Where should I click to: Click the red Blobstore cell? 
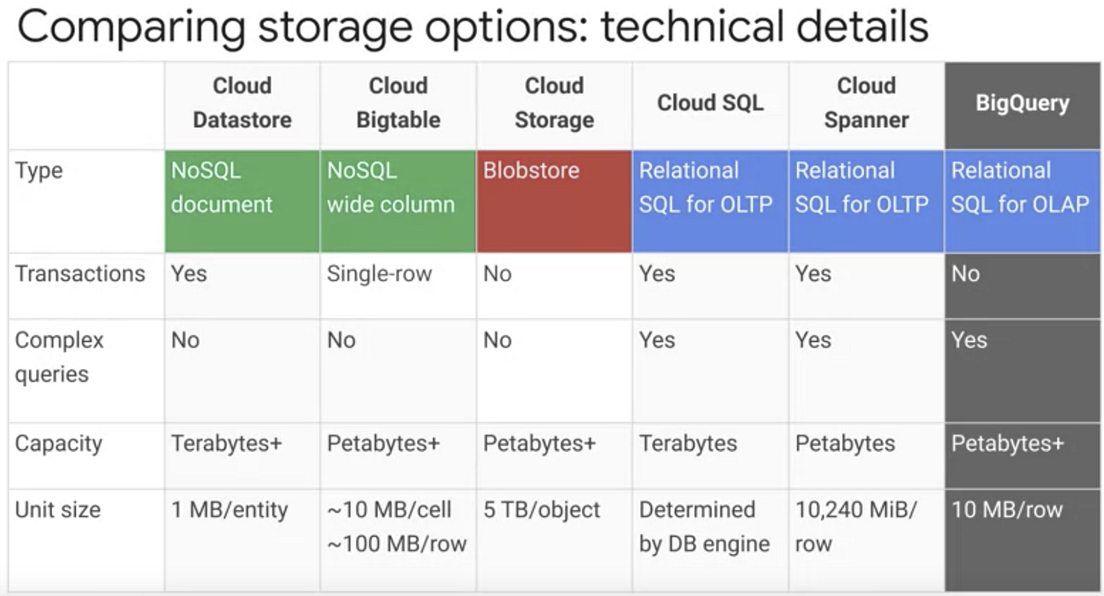pyautogui.click(x=554, y=200)
